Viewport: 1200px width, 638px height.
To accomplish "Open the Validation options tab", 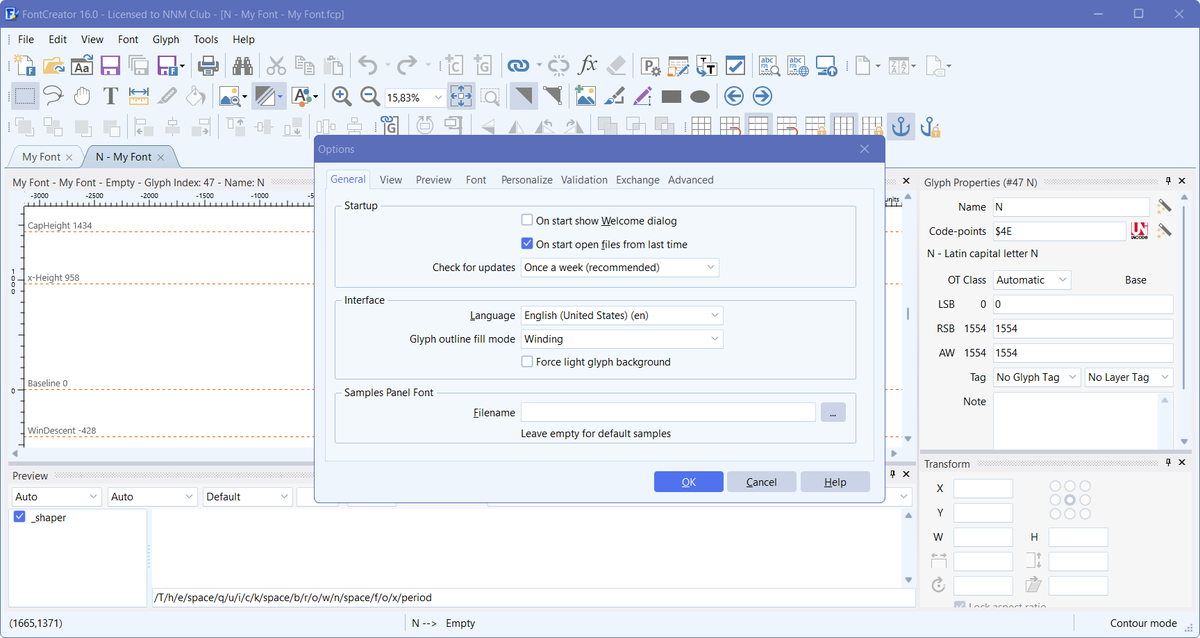I will point(584,180).
